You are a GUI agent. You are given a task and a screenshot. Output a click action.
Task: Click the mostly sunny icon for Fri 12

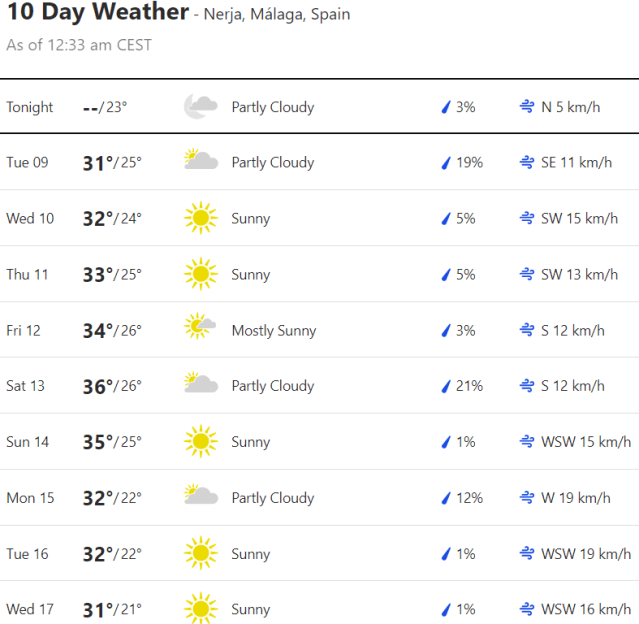[x=201, y=330]
